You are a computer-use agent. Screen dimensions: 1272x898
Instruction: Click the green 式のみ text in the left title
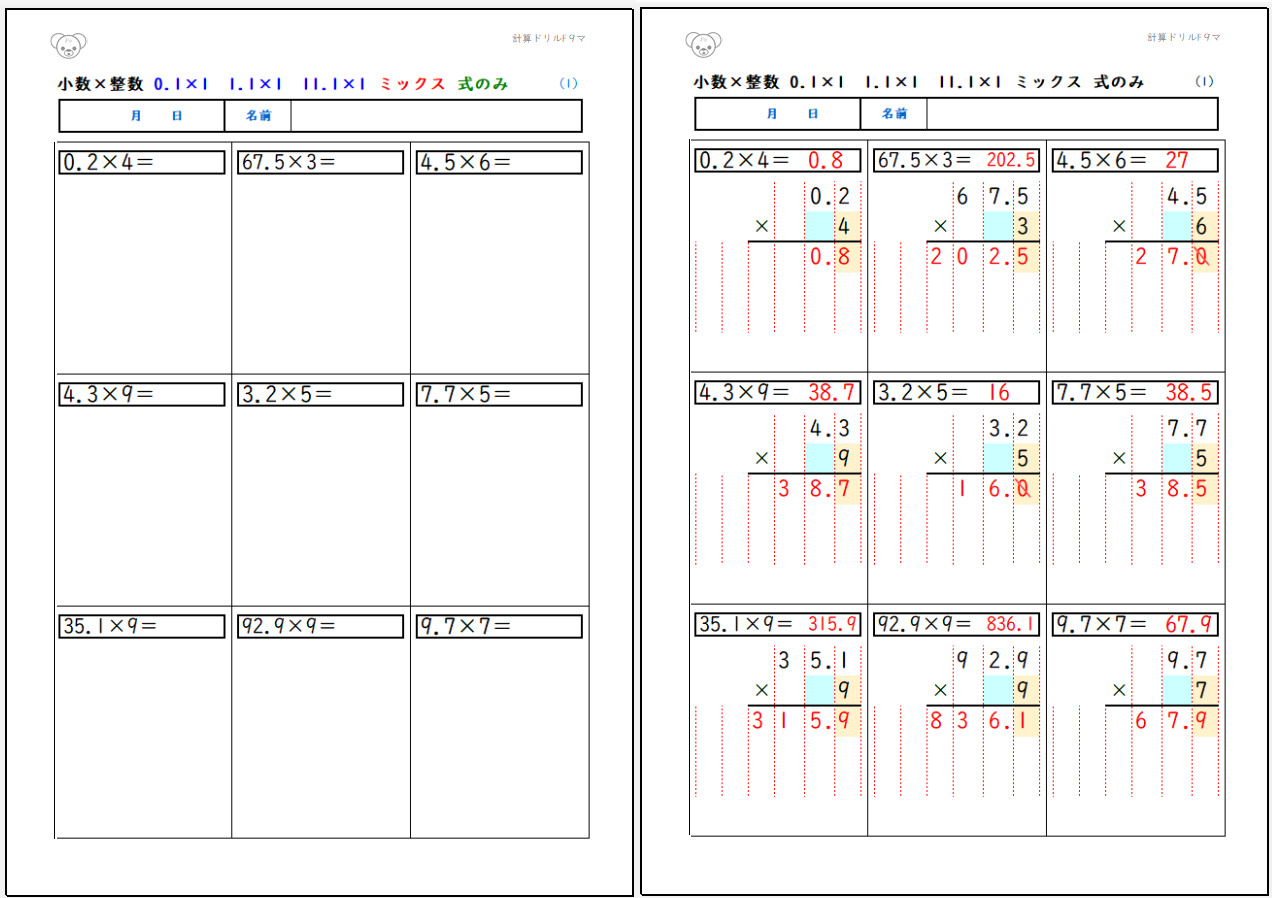[483, 84]
